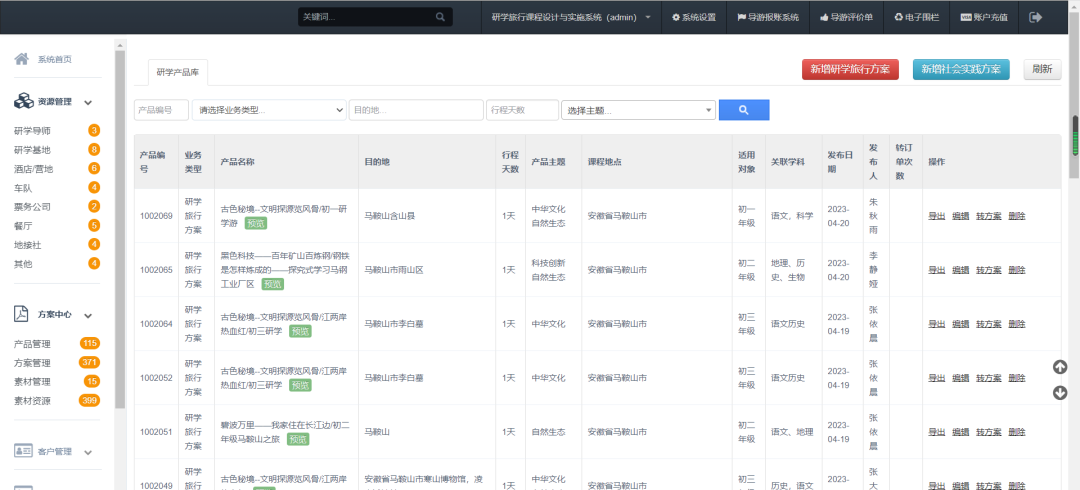
Task: Go to 系统首页 home icon
Action: pyautogui.click(x=21, y=59)
